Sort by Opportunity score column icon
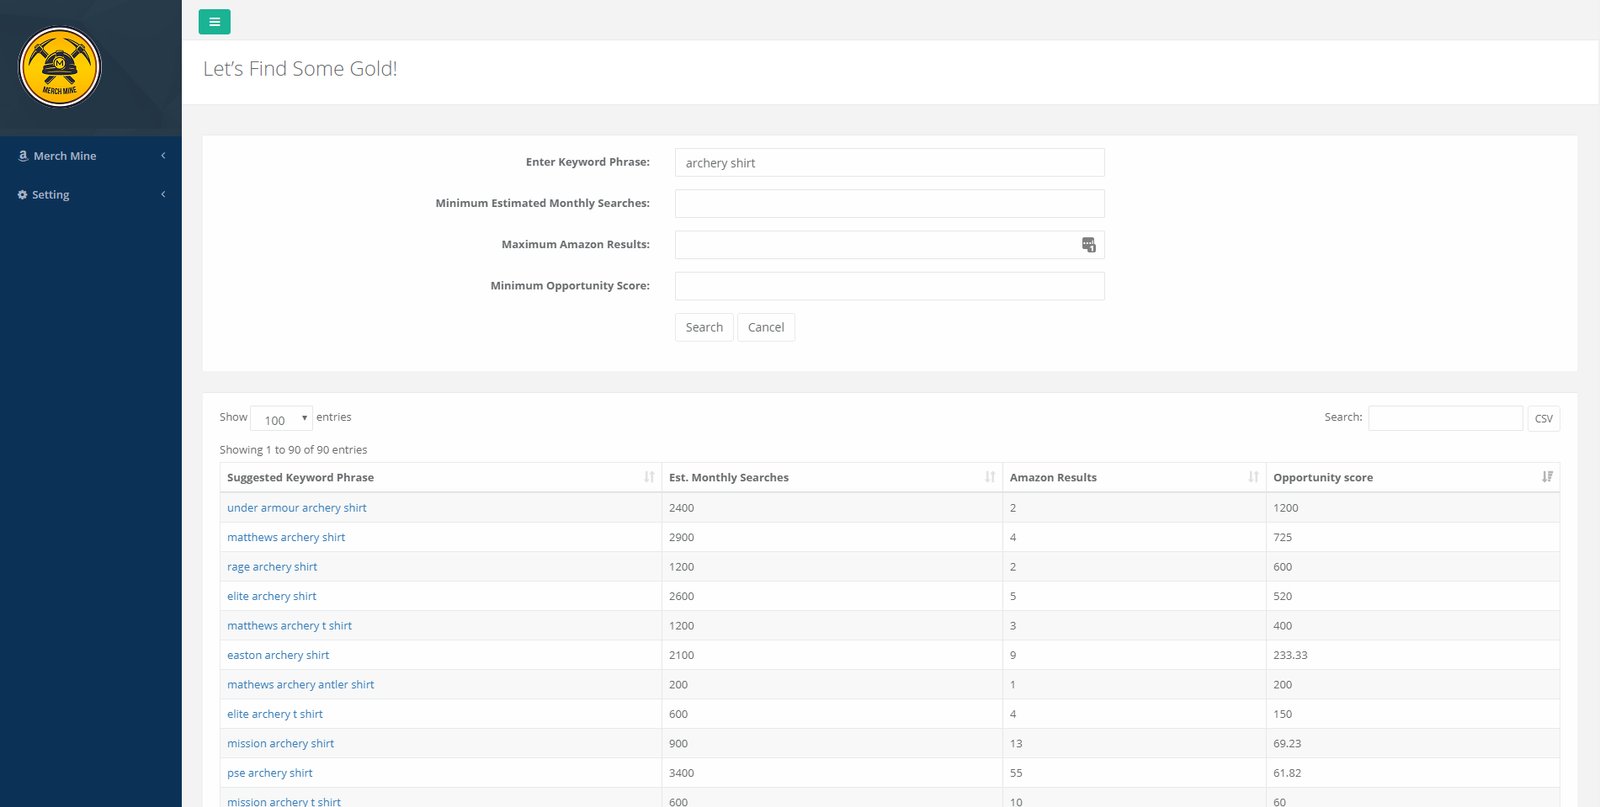 [x=1547, y=477]
